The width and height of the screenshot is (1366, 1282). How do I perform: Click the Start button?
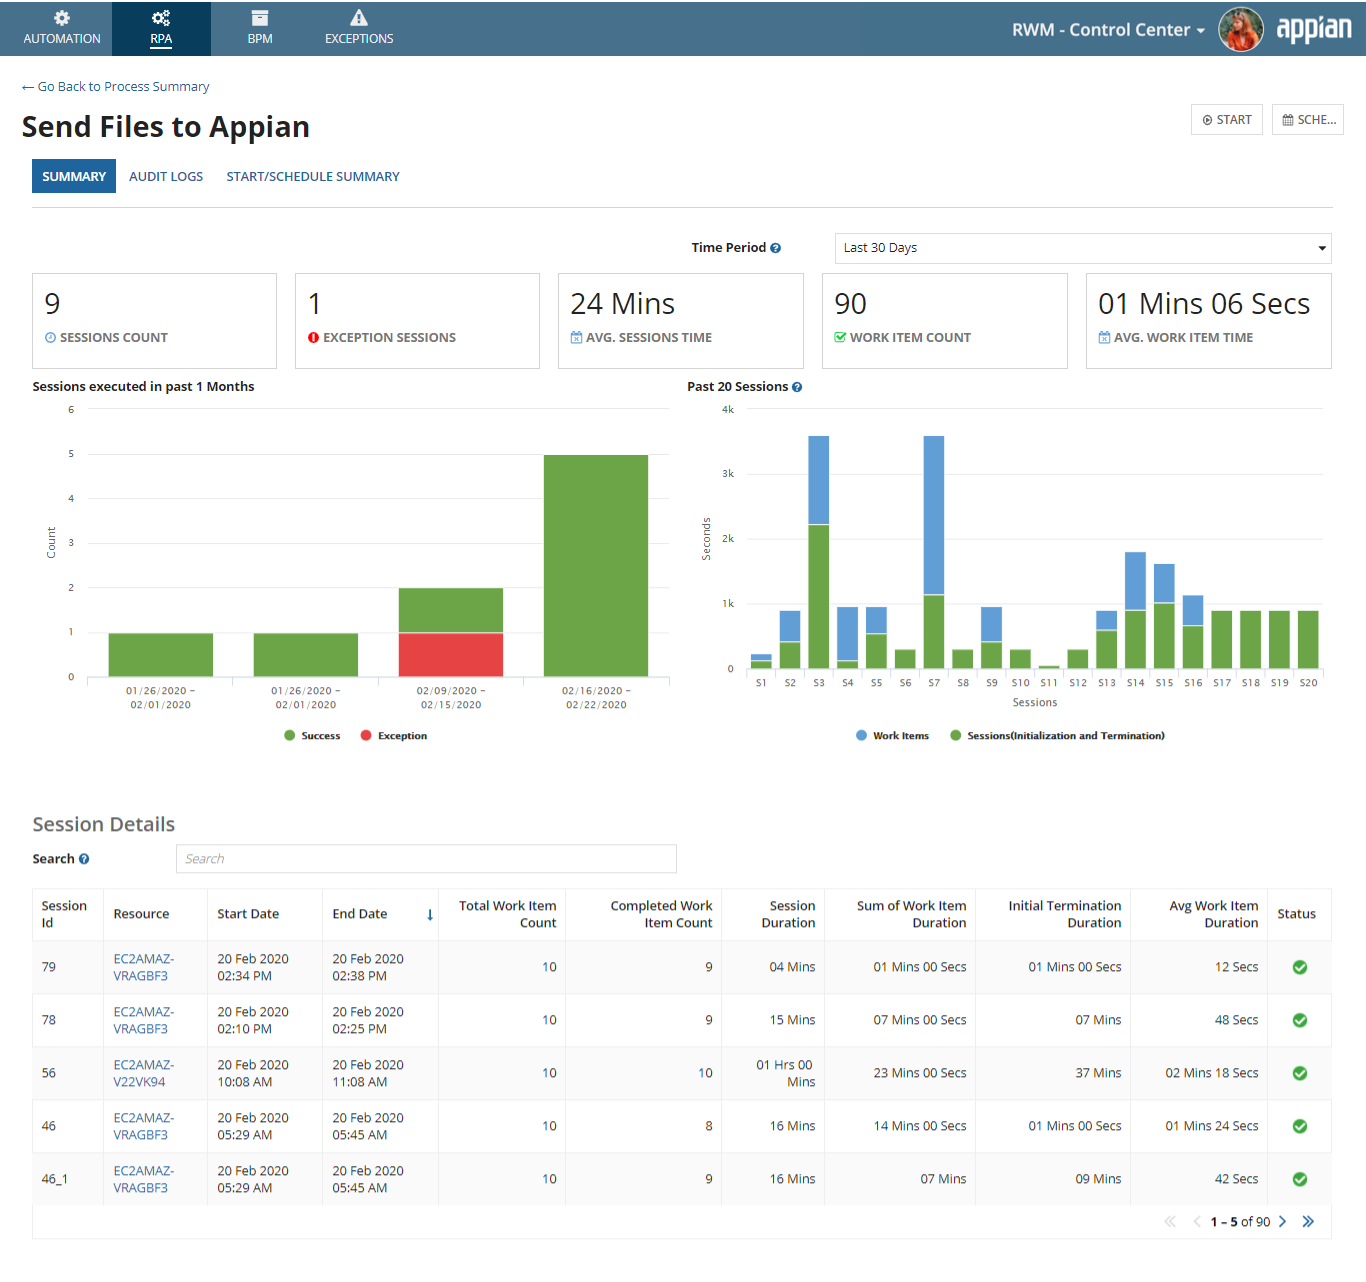click(x=1227, y=120)
